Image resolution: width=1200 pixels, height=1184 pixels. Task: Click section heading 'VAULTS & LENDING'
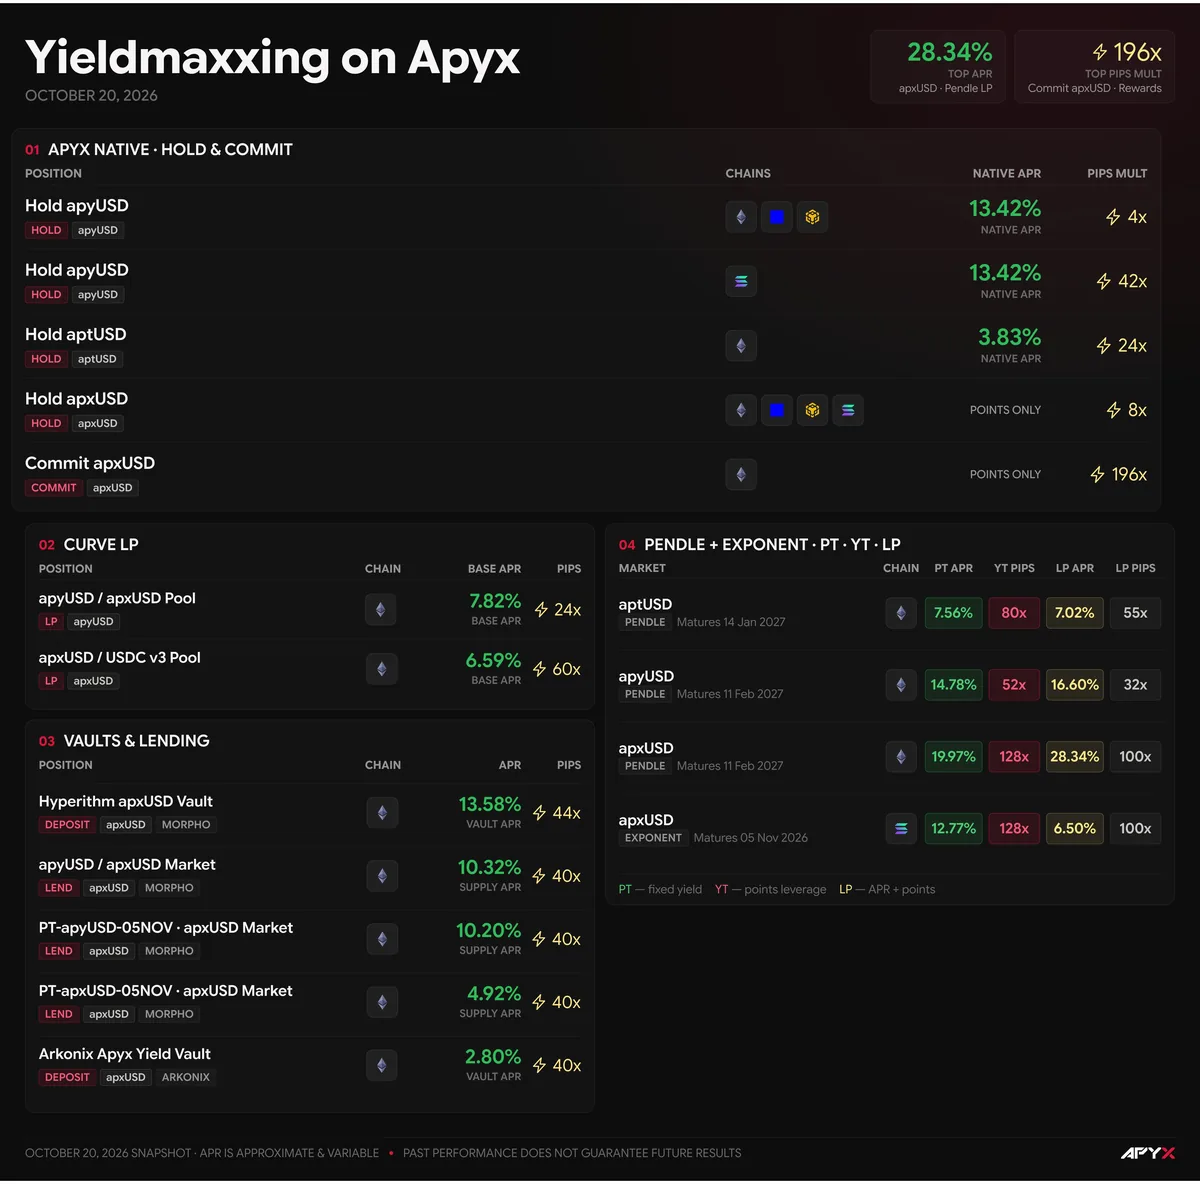137,741
